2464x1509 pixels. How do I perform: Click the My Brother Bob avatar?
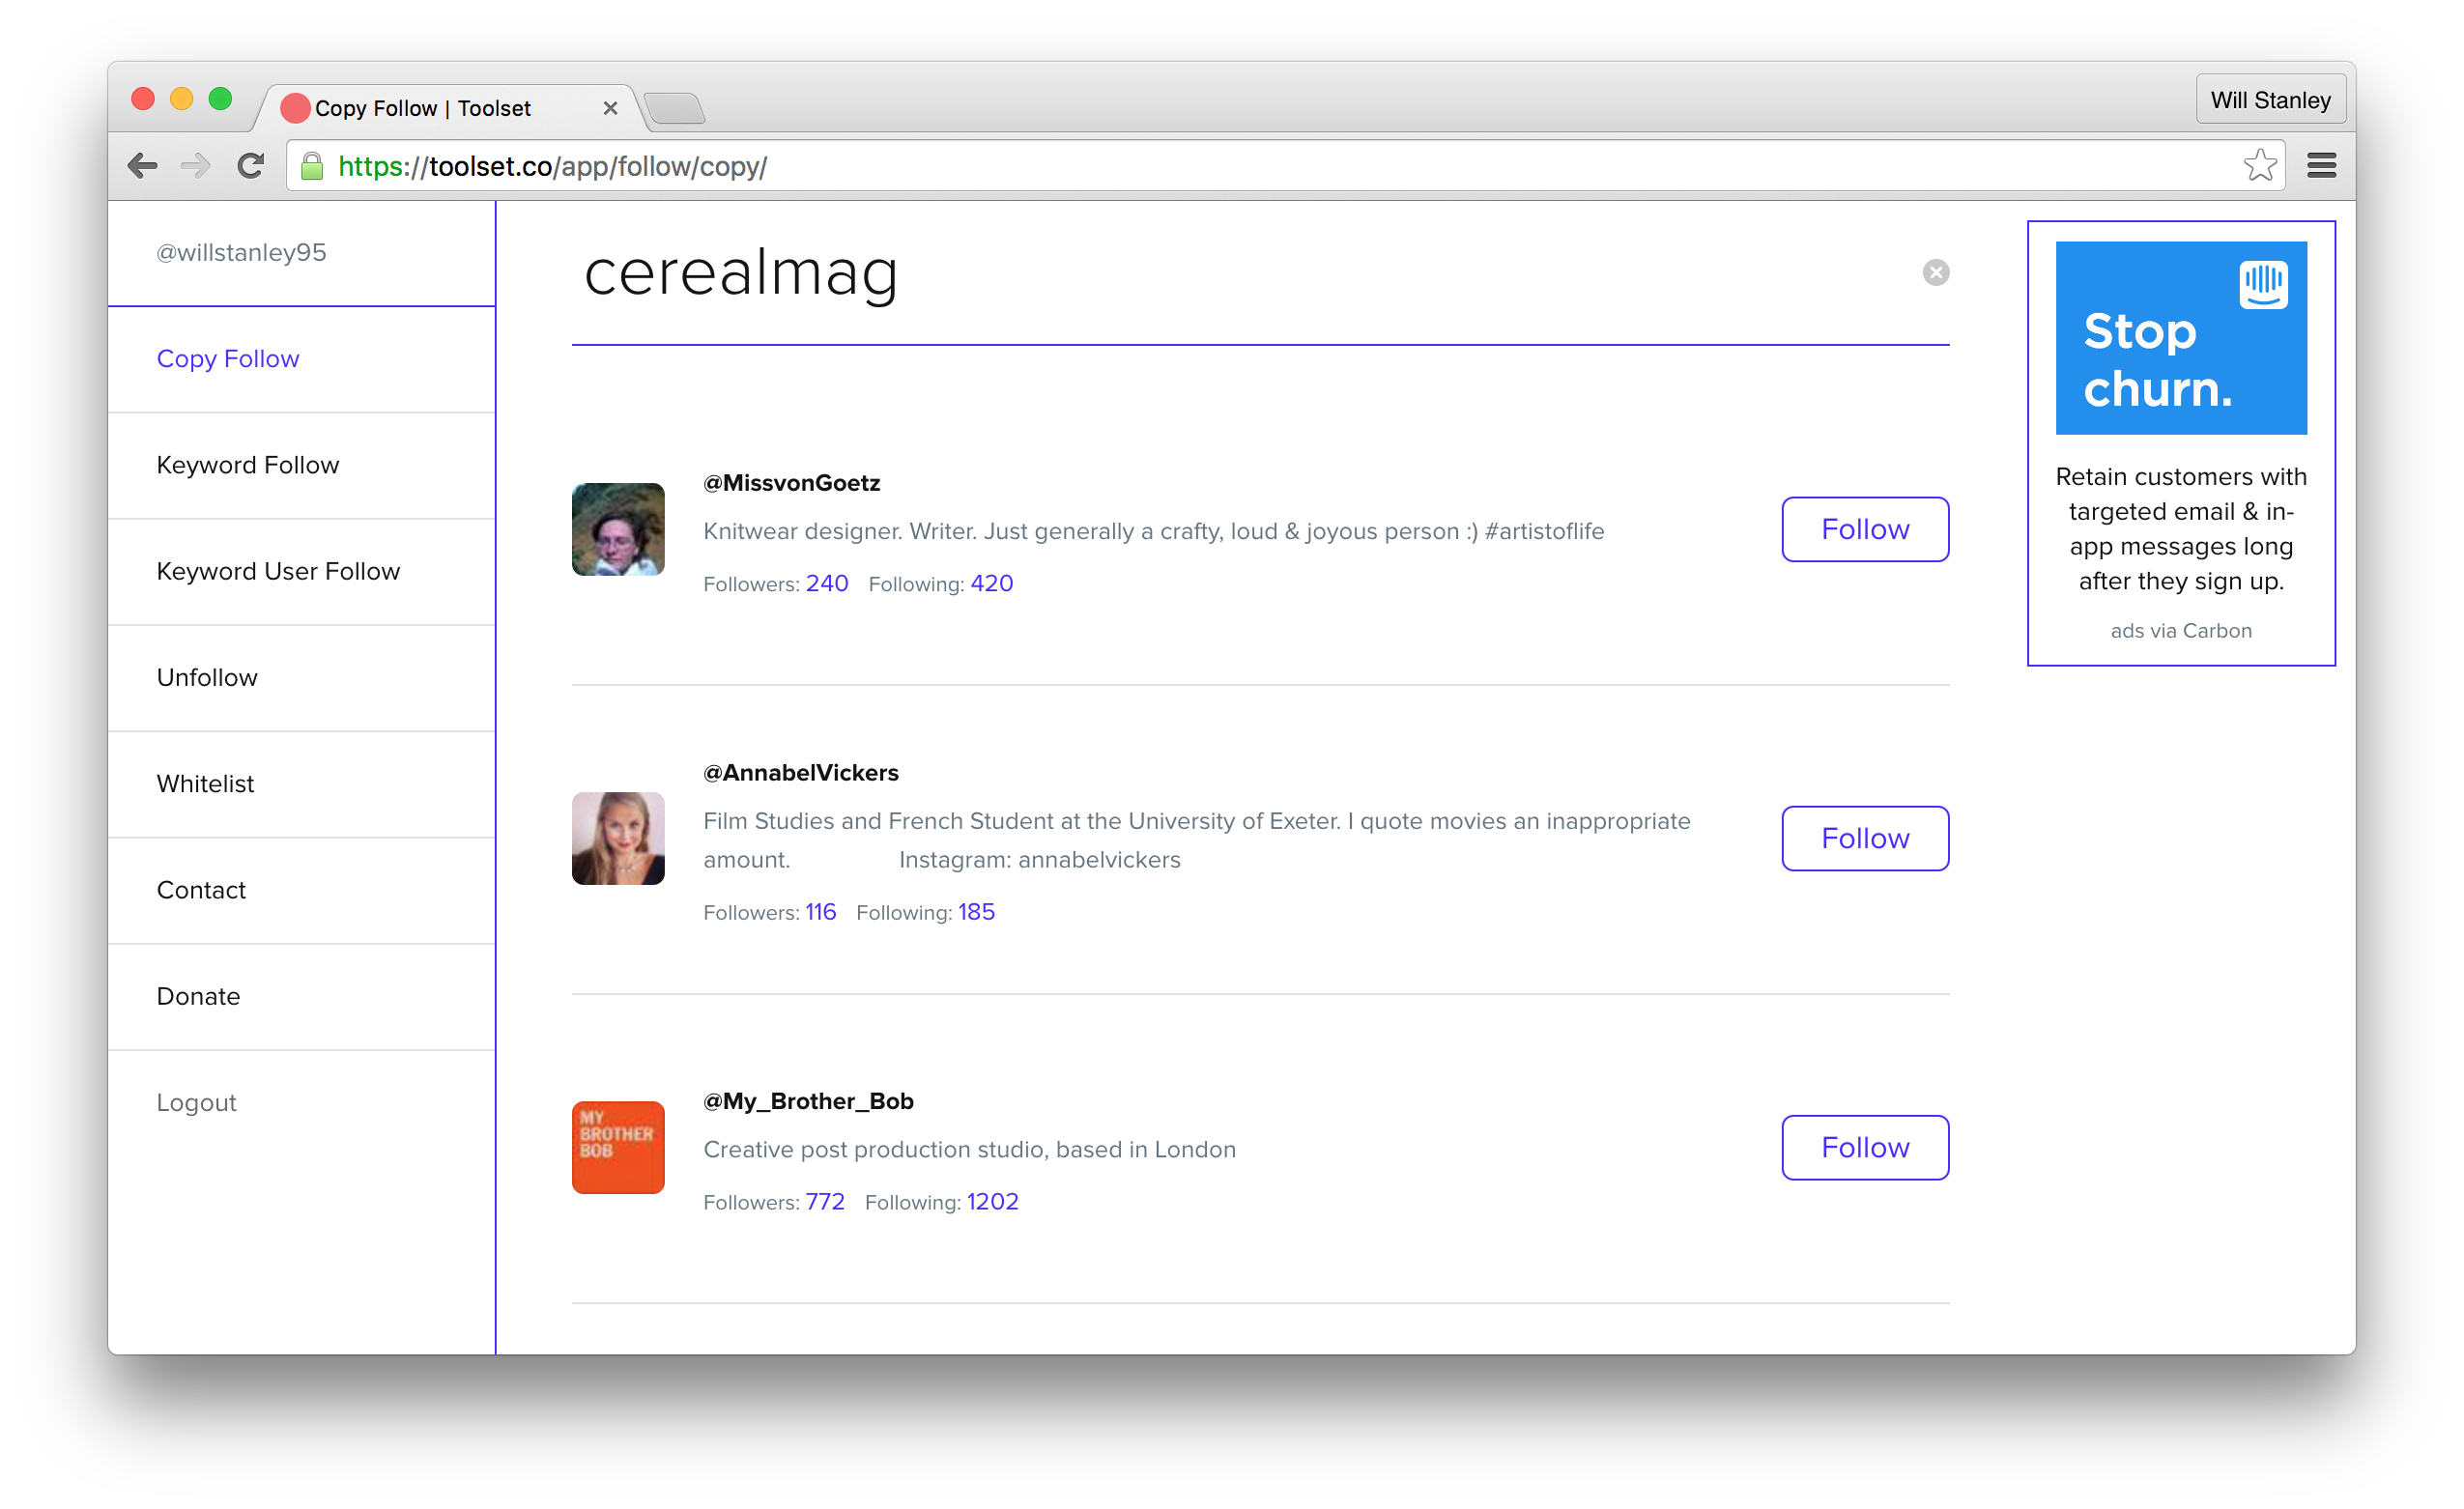(x=618, y=1147)
